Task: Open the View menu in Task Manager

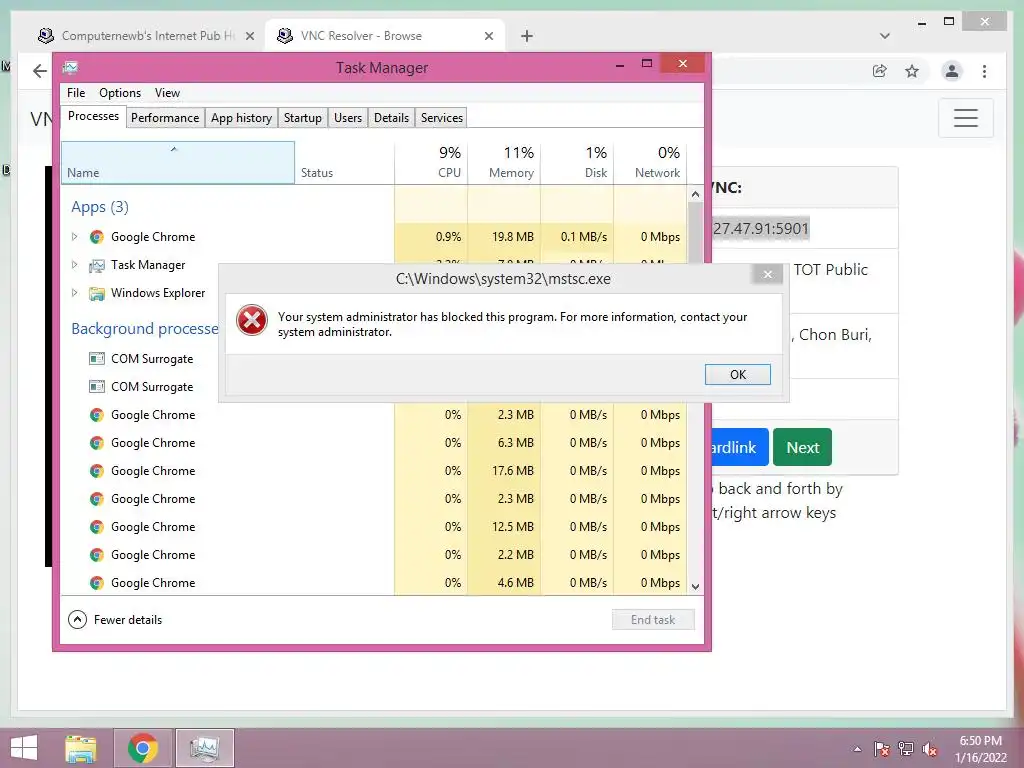Action: 167,93
